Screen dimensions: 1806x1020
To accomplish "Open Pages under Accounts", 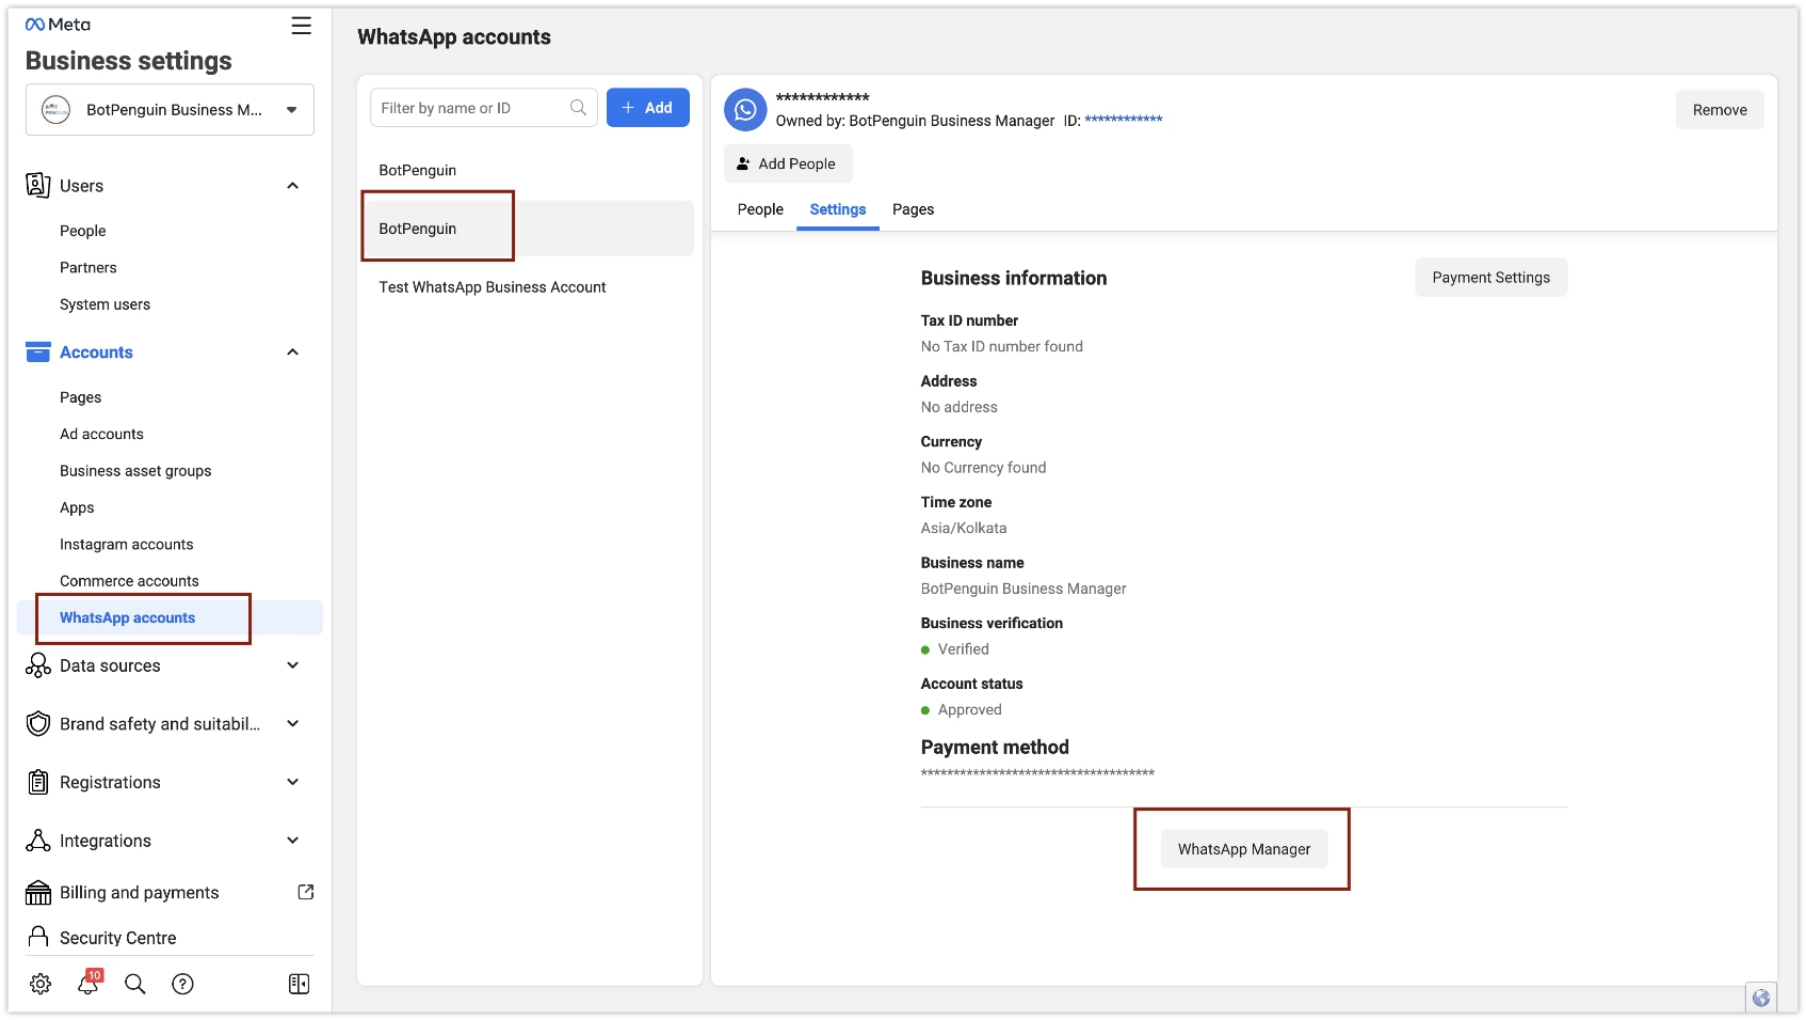I will click(80, 397).
